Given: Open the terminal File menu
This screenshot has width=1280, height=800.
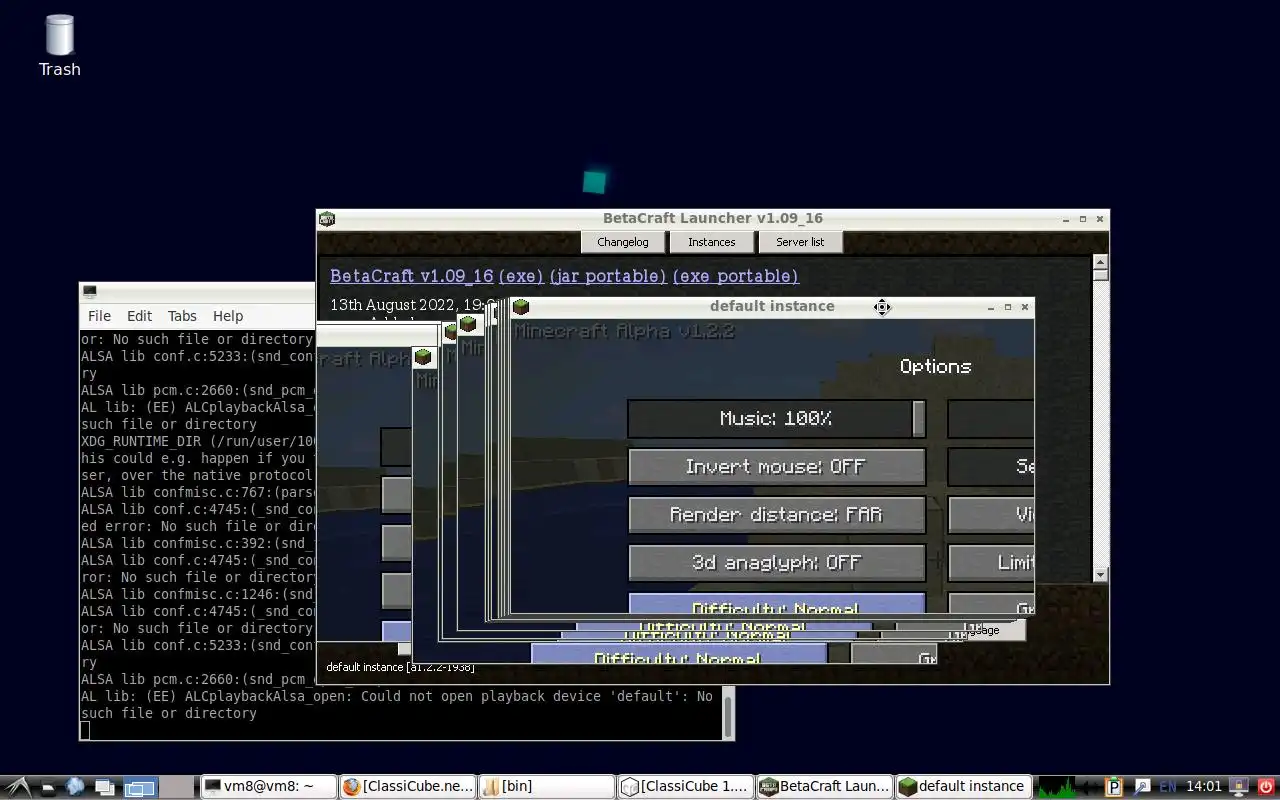Looking at the screenshot, I should coord(99,316).
